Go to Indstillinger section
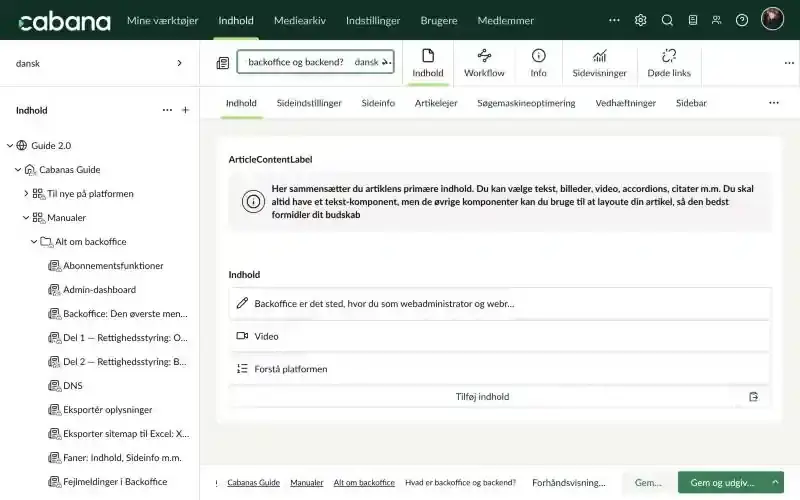The height and width of the screenshot is (500, 800). point(373,20)
